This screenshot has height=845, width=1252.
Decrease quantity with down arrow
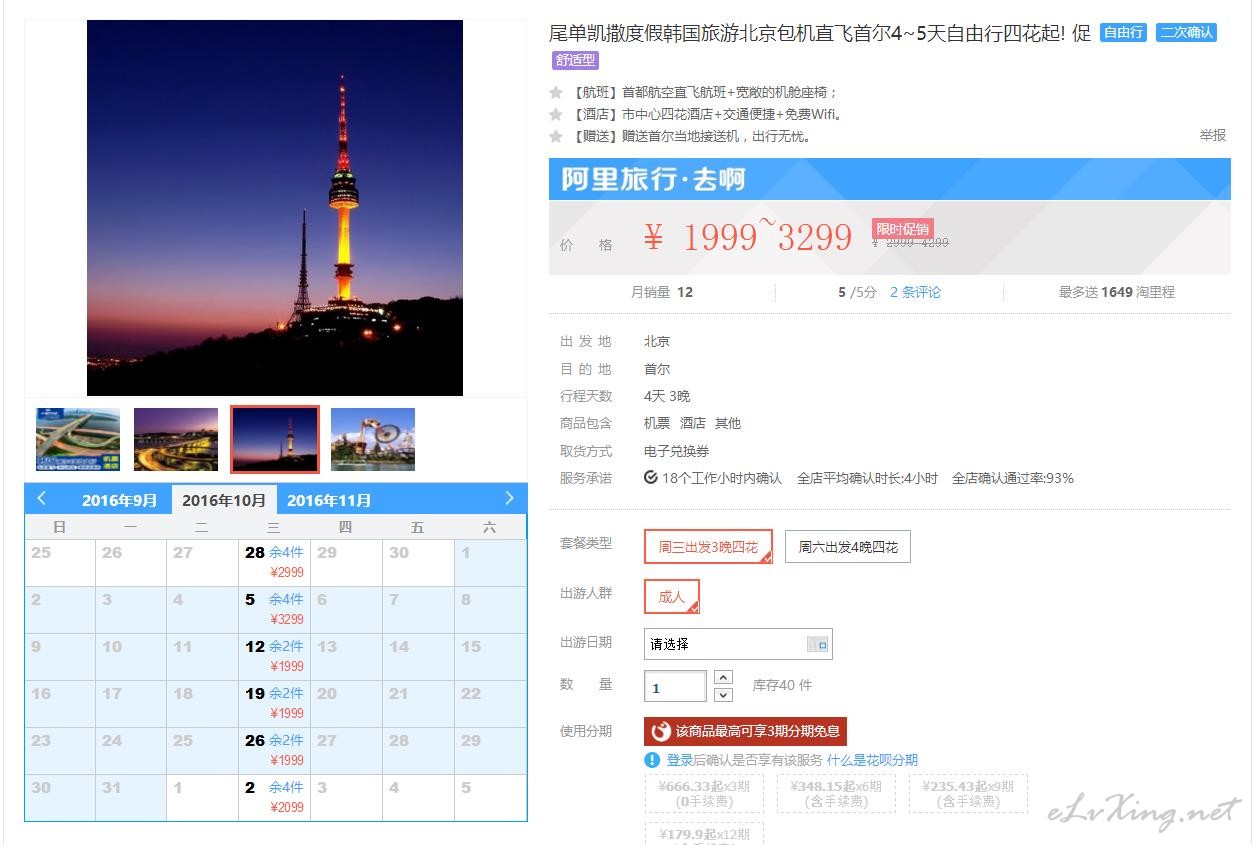pyautogui.click(x=724, y=695)
